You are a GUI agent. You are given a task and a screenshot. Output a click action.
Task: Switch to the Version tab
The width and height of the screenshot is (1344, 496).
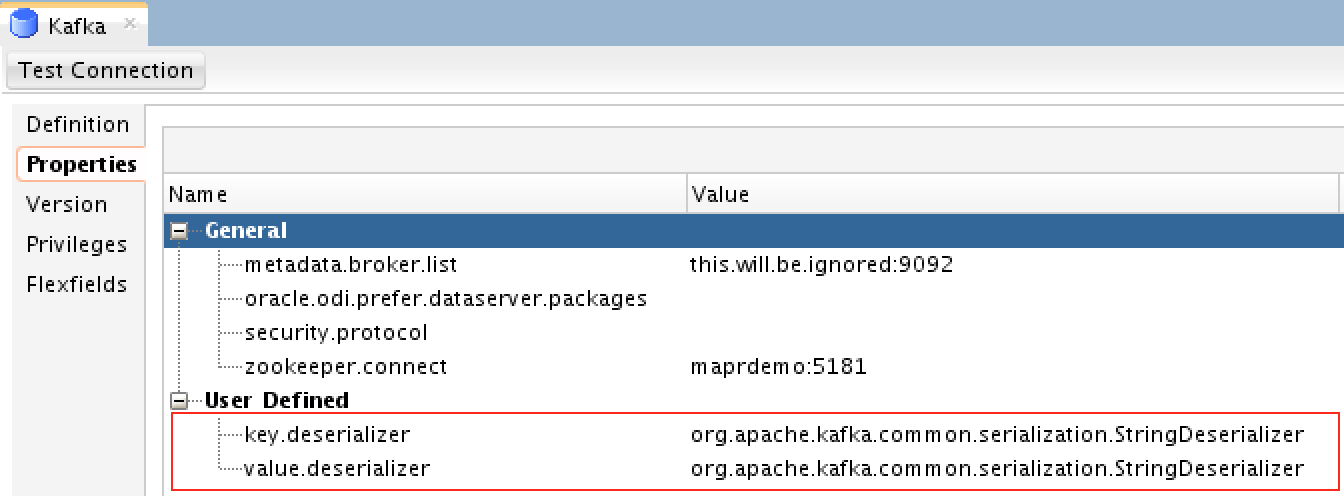[67, 204]
